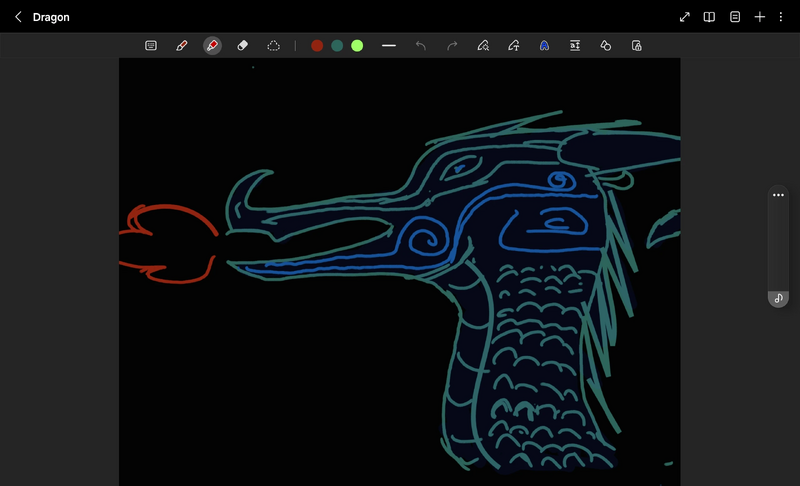Select the keyboard text input tool
The height and width of the screenshot is (486, 800).
(x=151, y=46)
